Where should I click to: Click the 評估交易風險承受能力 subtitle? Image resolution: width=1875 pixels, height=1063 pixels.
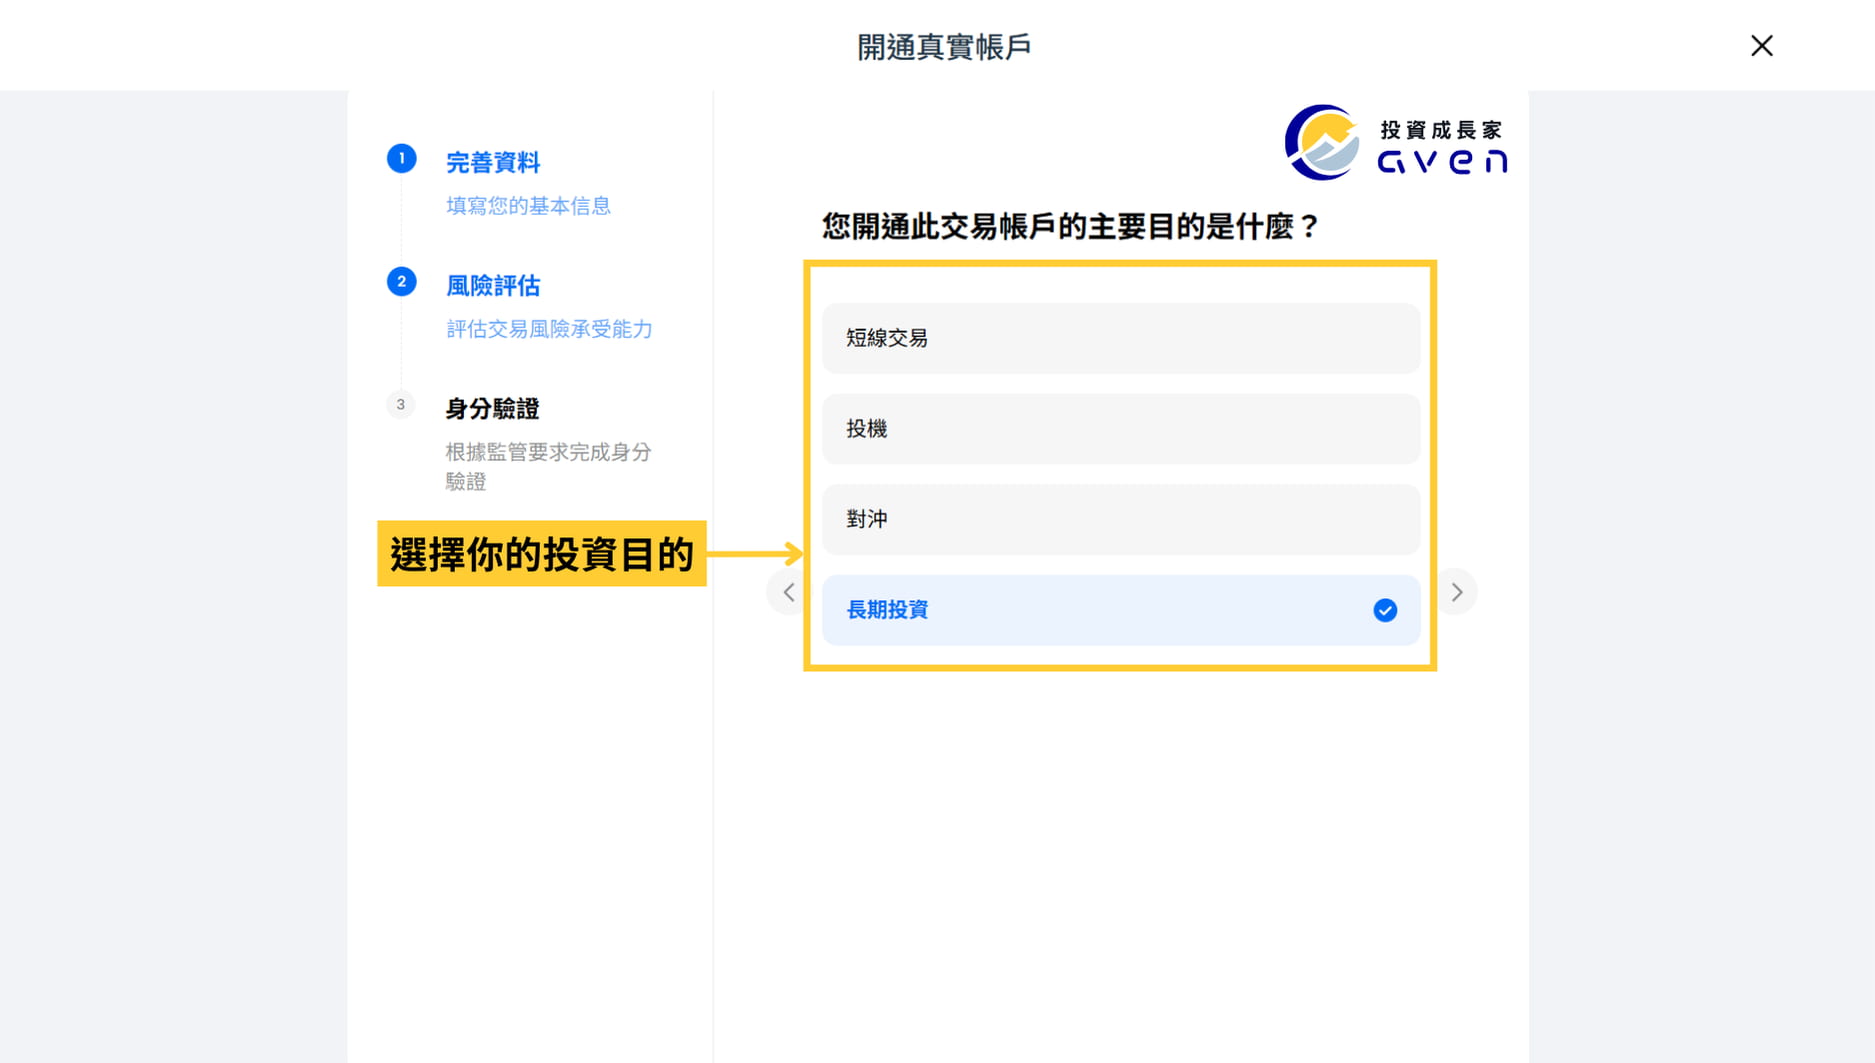tap(549, 329)
